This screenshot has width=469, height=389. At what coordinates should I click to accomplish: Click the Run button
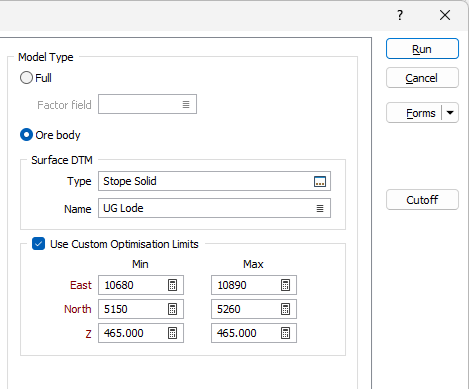click(x=422, y=49)
